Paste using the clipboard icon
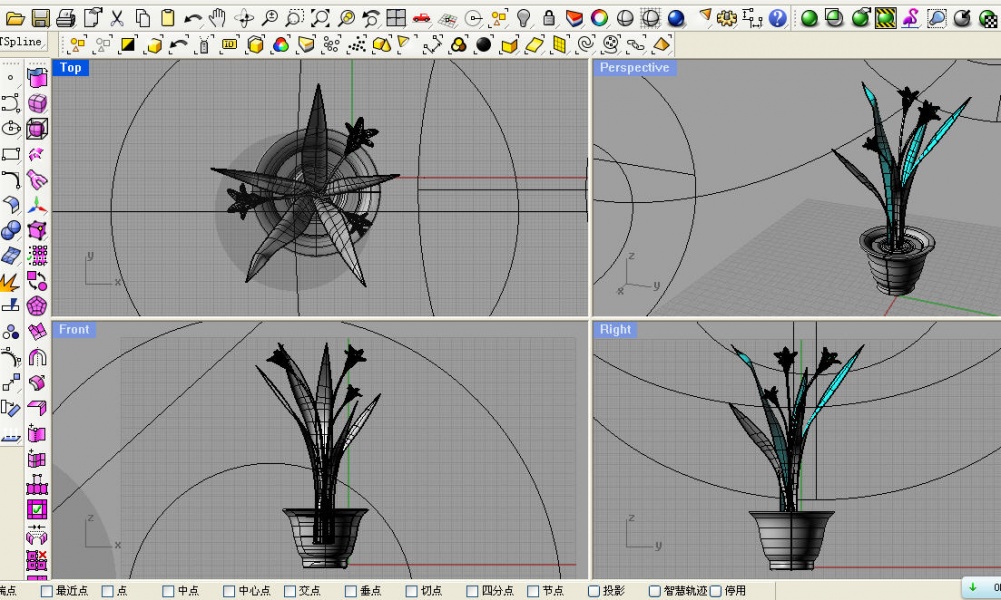 tap(168, 18)
